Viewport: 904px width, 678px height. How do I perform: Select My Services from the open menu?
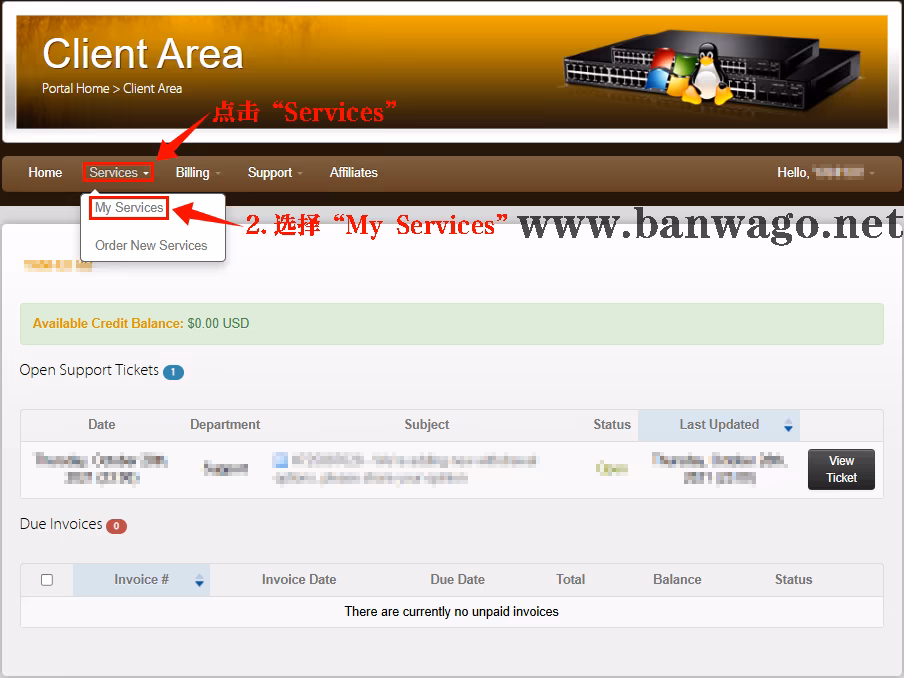[128, 207]
